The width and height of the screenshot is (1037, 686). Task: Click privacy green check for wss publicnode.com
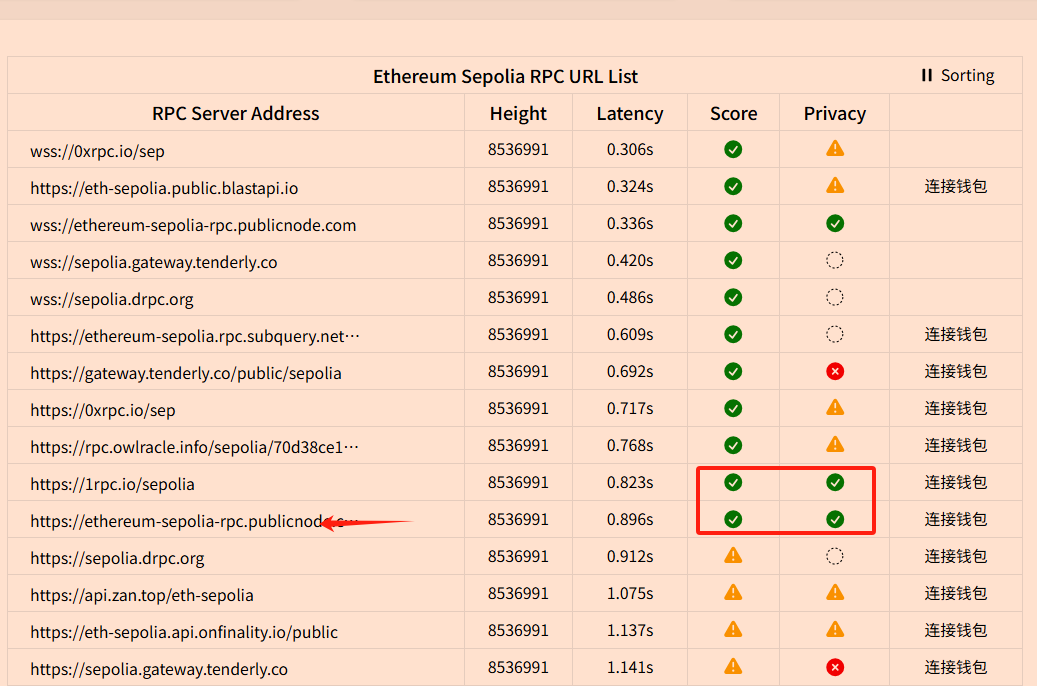coord(835,224)
